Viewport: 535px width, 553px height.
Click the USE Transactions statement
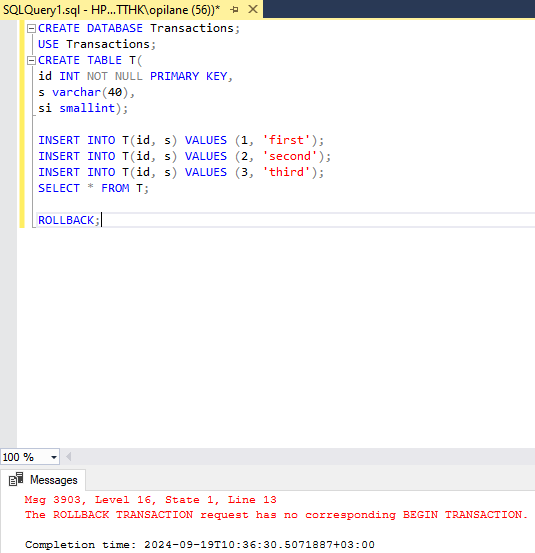97,44
